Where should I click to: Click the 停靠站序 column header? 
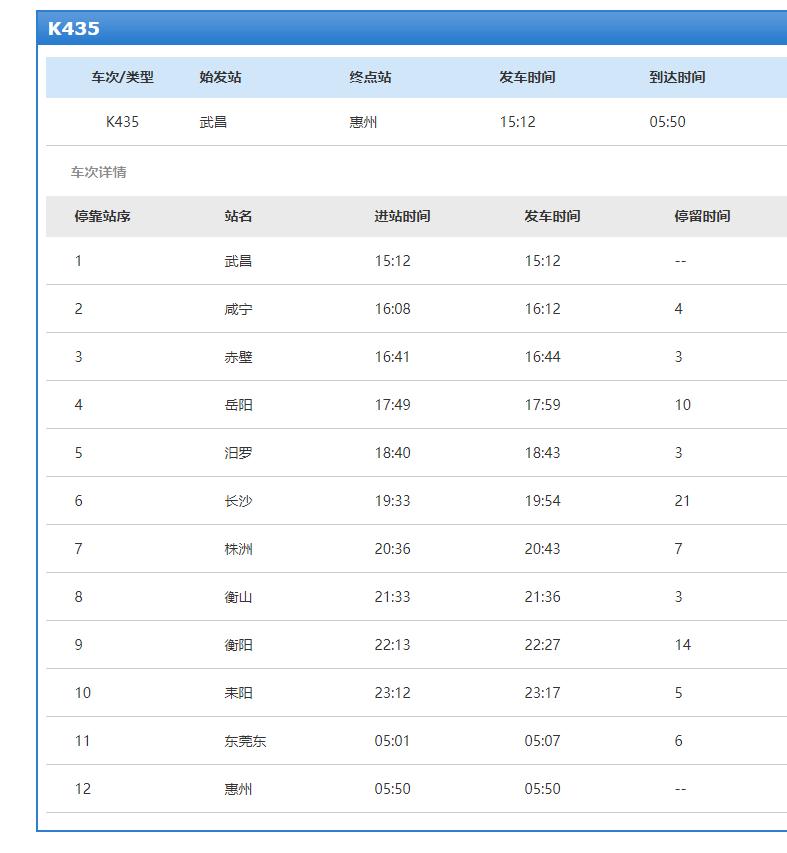coord(102,217)
